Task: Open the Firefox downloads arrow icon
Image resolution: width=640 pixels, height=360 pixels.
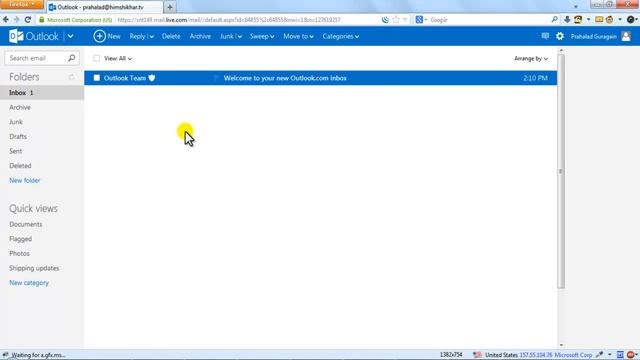Action: point(567,20)
